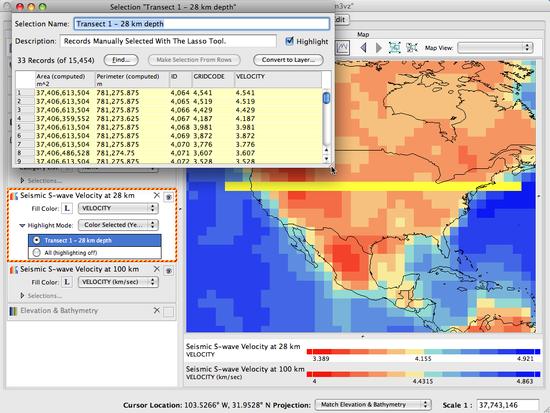
Task: Open the Highlight Mode dropdown
Action: (x=118, y=225)
